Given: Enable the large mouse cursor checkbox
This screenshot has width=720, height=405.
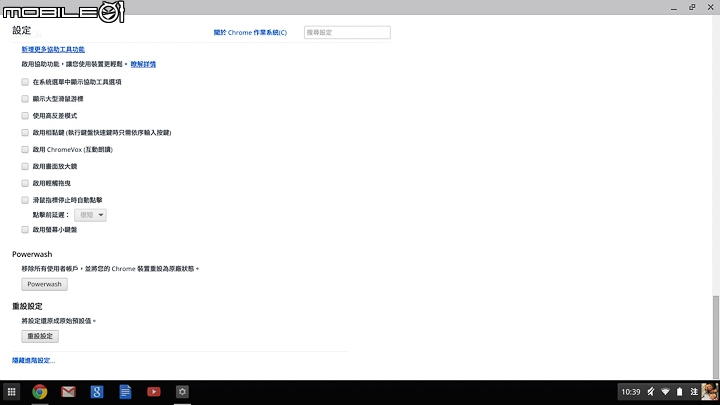Looking at the screenshot, I should (25, 99).
